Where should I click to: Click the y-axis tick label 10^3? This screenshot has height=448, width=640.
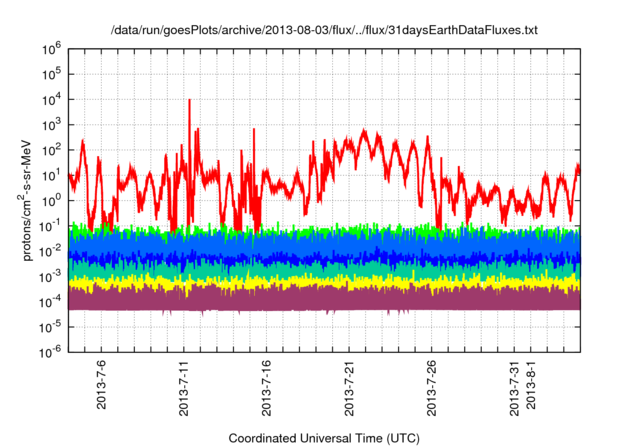[51, 125]
